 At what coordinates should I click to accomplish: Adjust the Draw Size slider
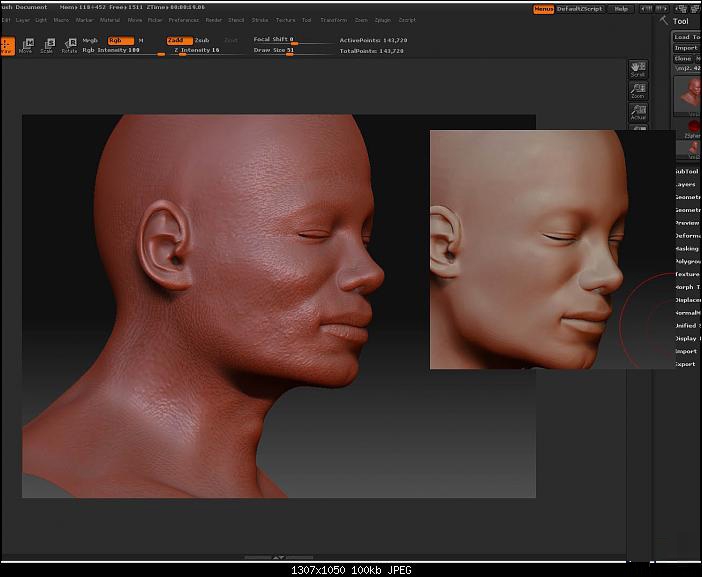coord(293,51)
